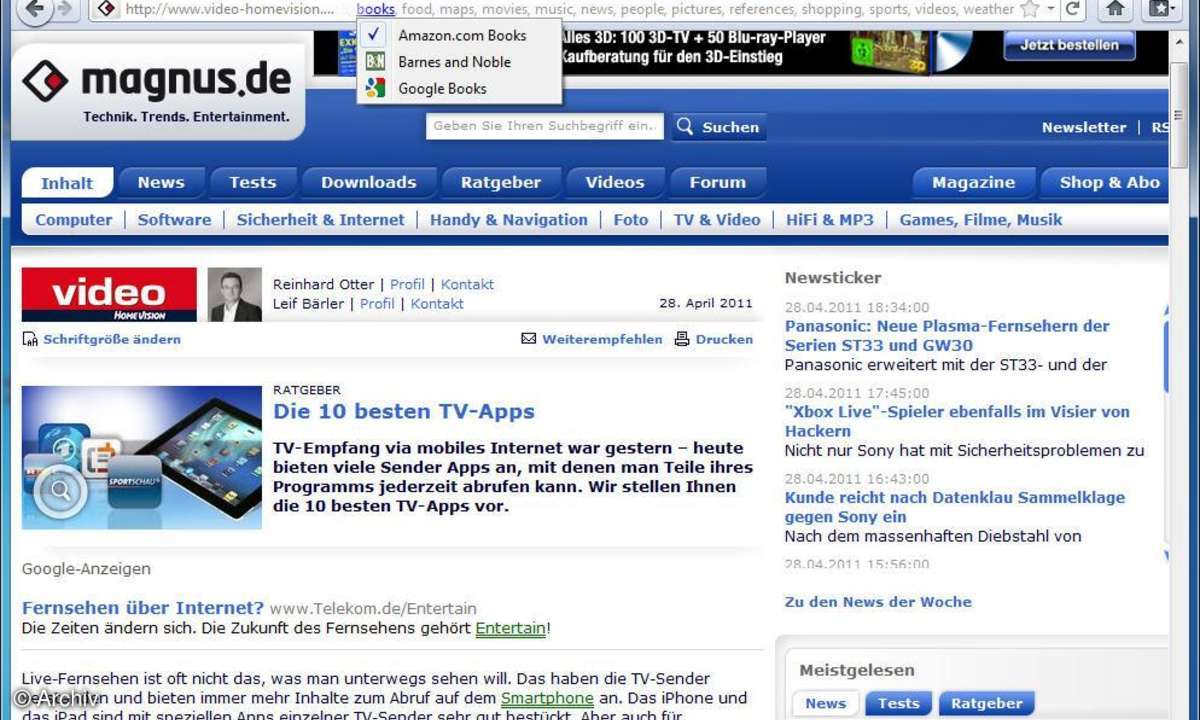The height and width of the screenshot is (720, 1200).
Task: Click the 'maps' category in address bar
Action: coord(457,9)
